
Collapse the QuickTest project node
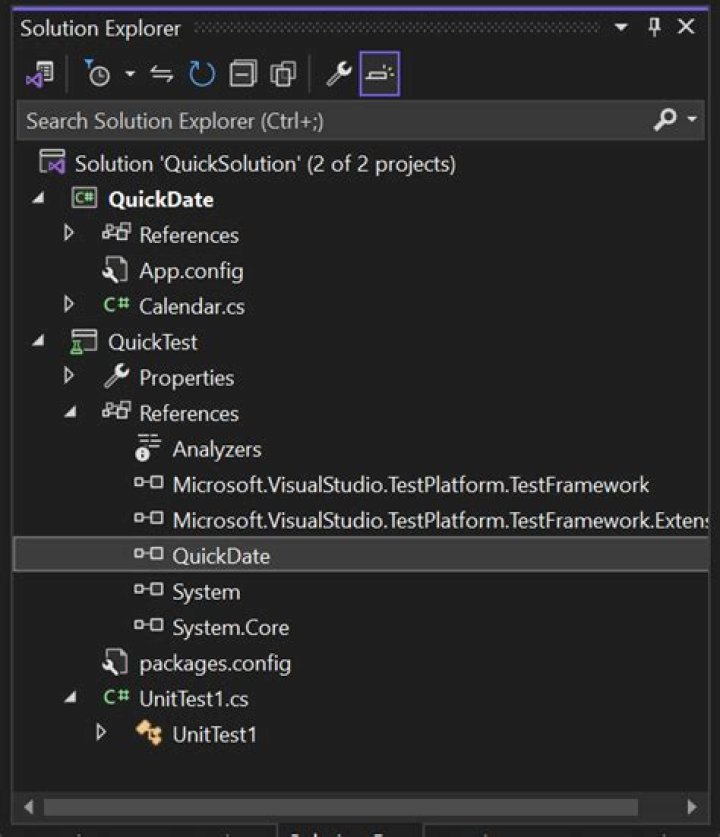[36, 341]
